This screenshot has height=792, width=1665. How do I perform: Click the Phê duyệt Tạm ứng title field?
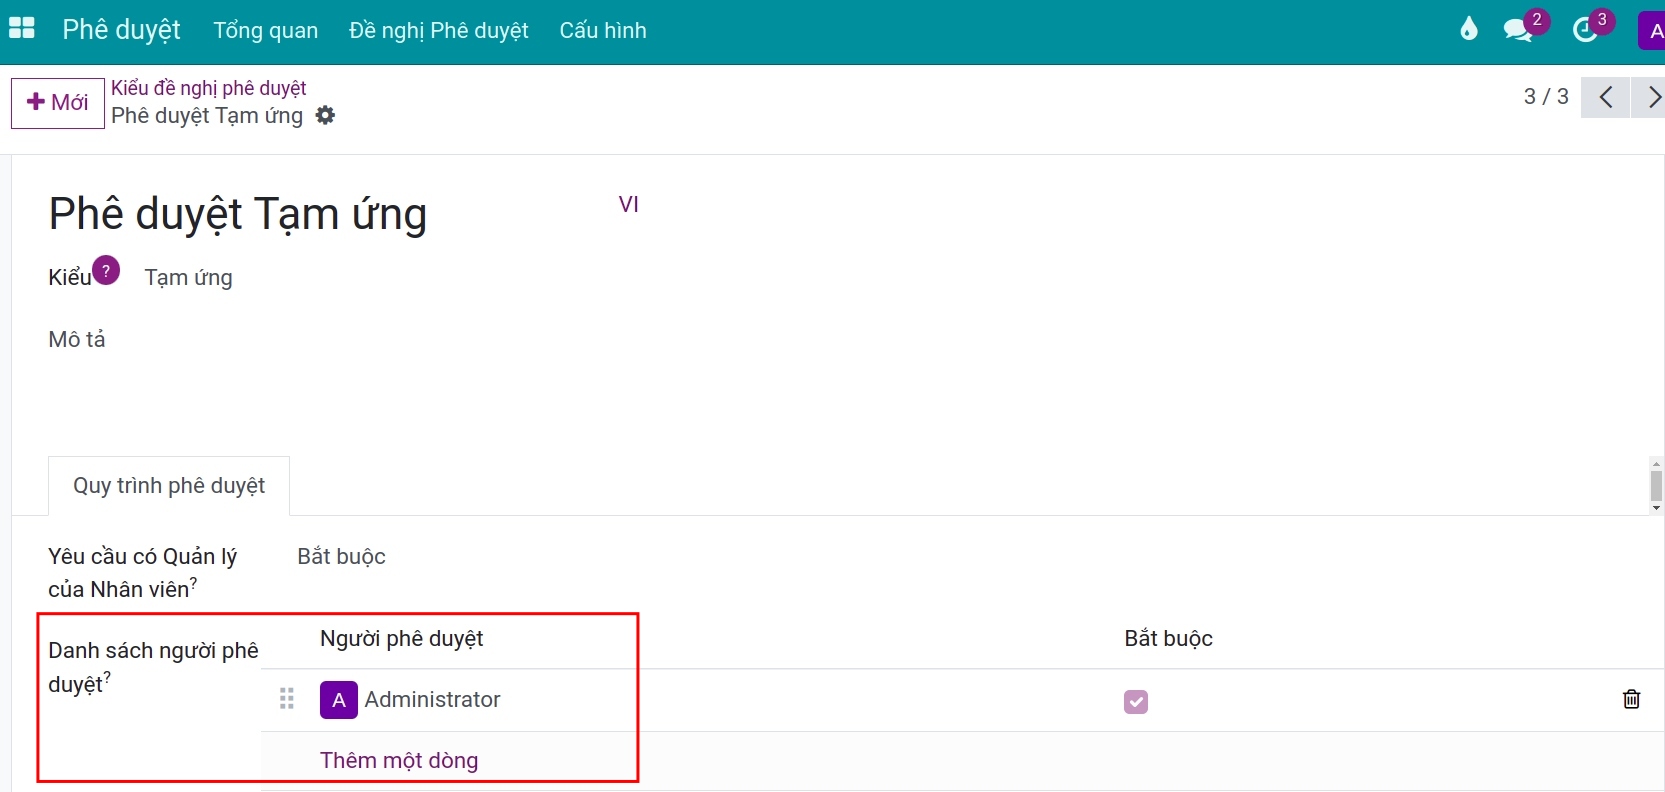(x=238, y=214)
